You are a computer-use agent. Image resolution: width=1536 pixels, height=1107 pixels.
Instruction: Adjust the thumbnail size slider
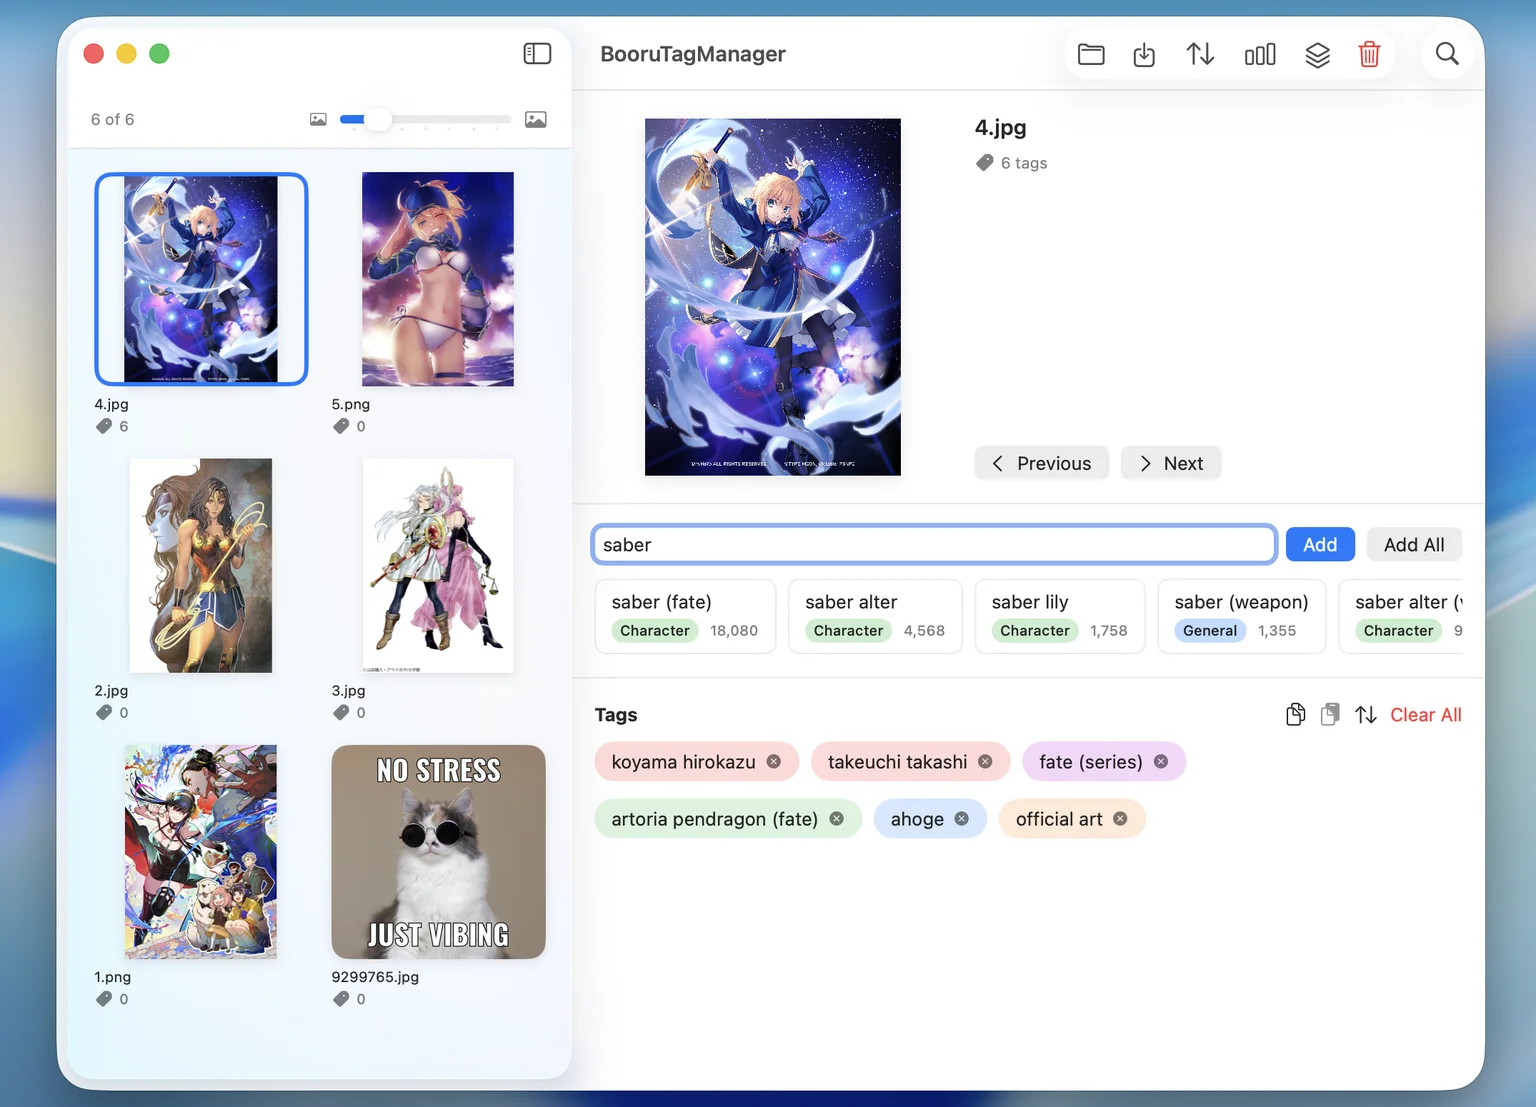pos(425,120)
